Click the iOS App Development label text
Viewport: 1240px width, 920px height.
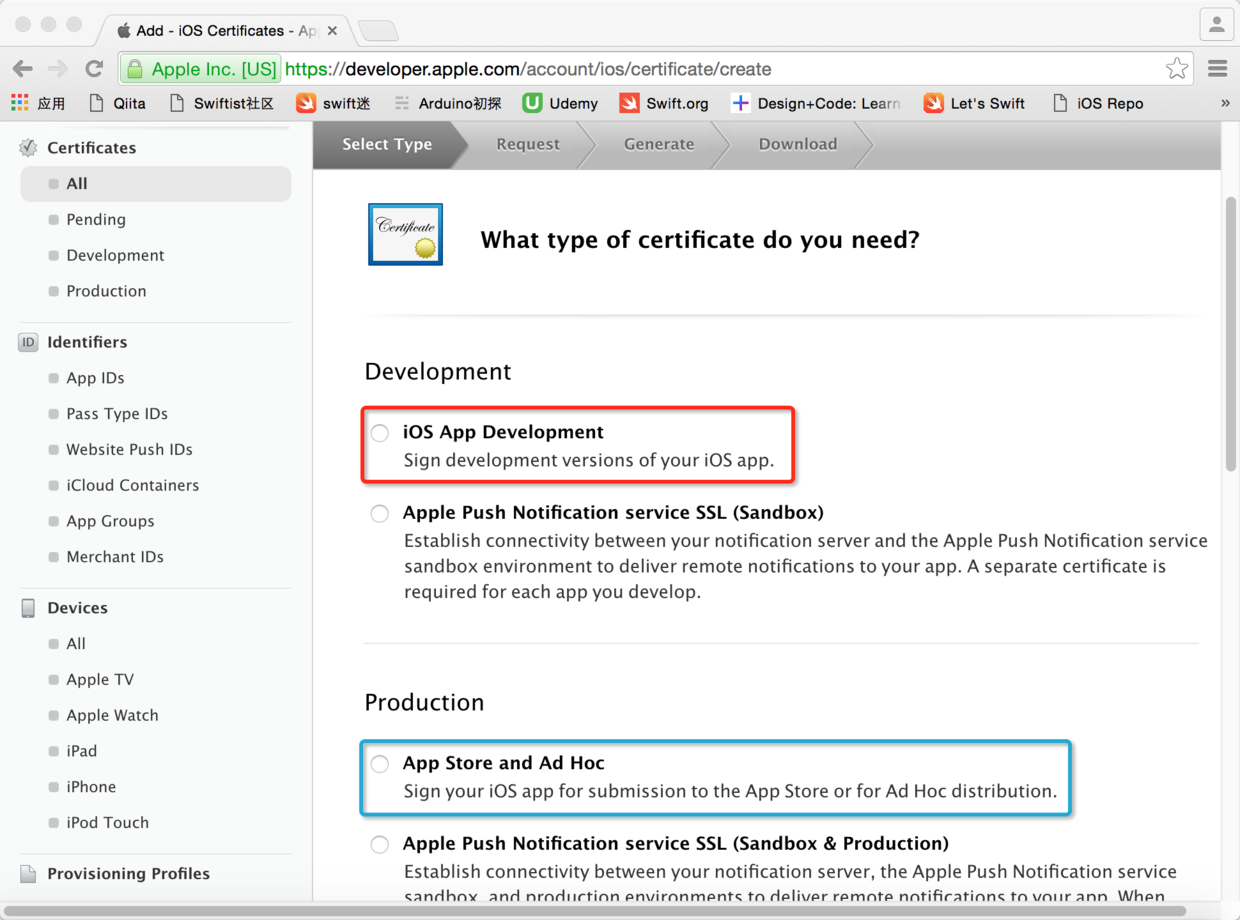[x=503, y=432]
